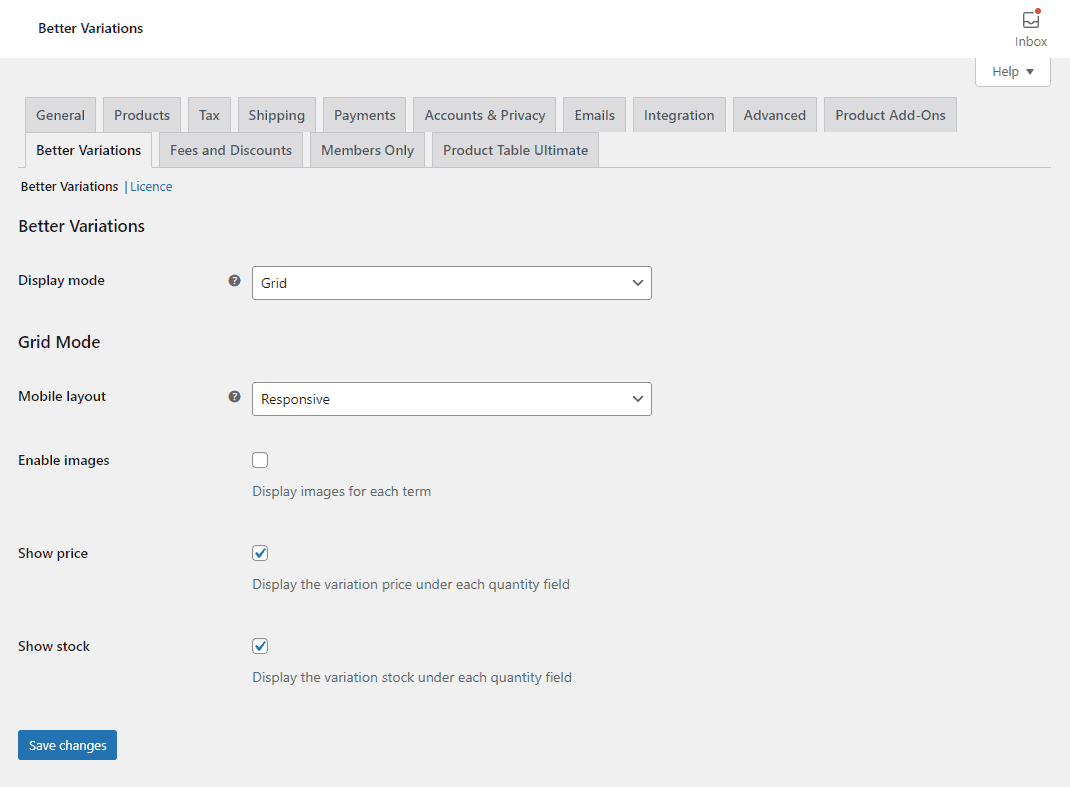Screen dimensions: 1070x787
Task: Click the Licence link
Action: tap(151, 186)
